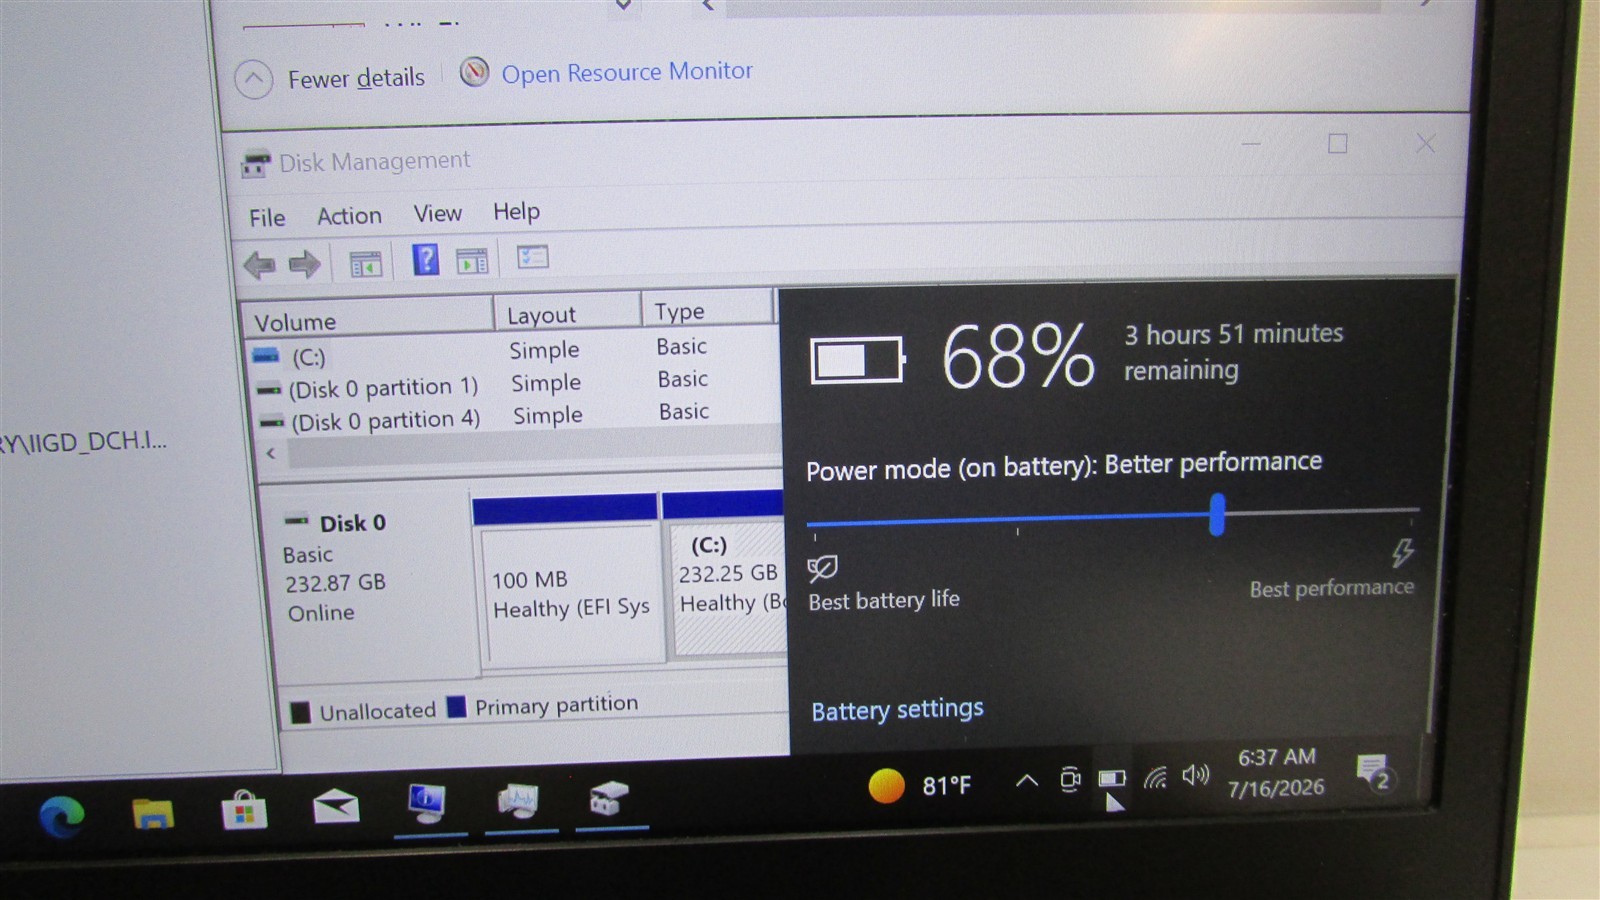1600x900 pixels.
Task: Click the Disk Management title bar icon
Action: click(x=256, y=164)
